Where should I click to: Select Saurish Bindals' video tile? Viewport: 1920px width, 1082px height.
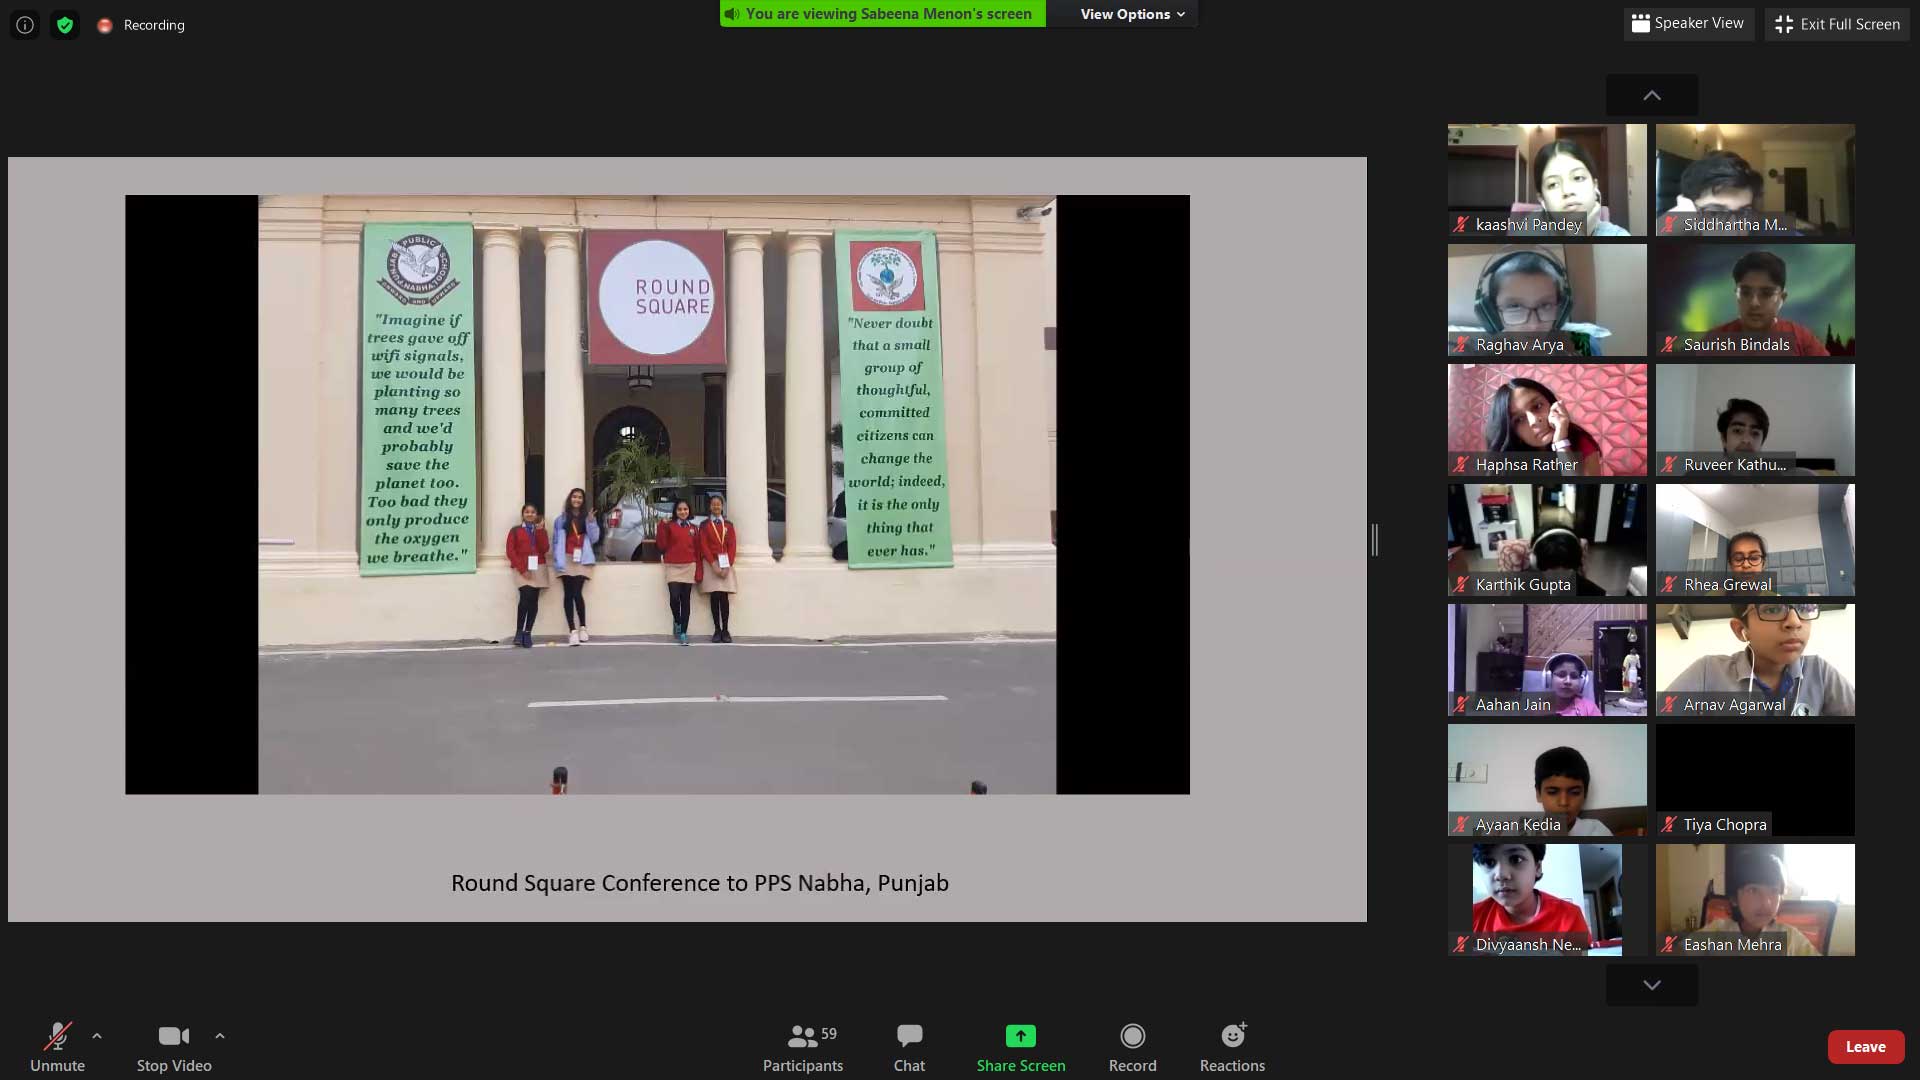click(1755, 300)
